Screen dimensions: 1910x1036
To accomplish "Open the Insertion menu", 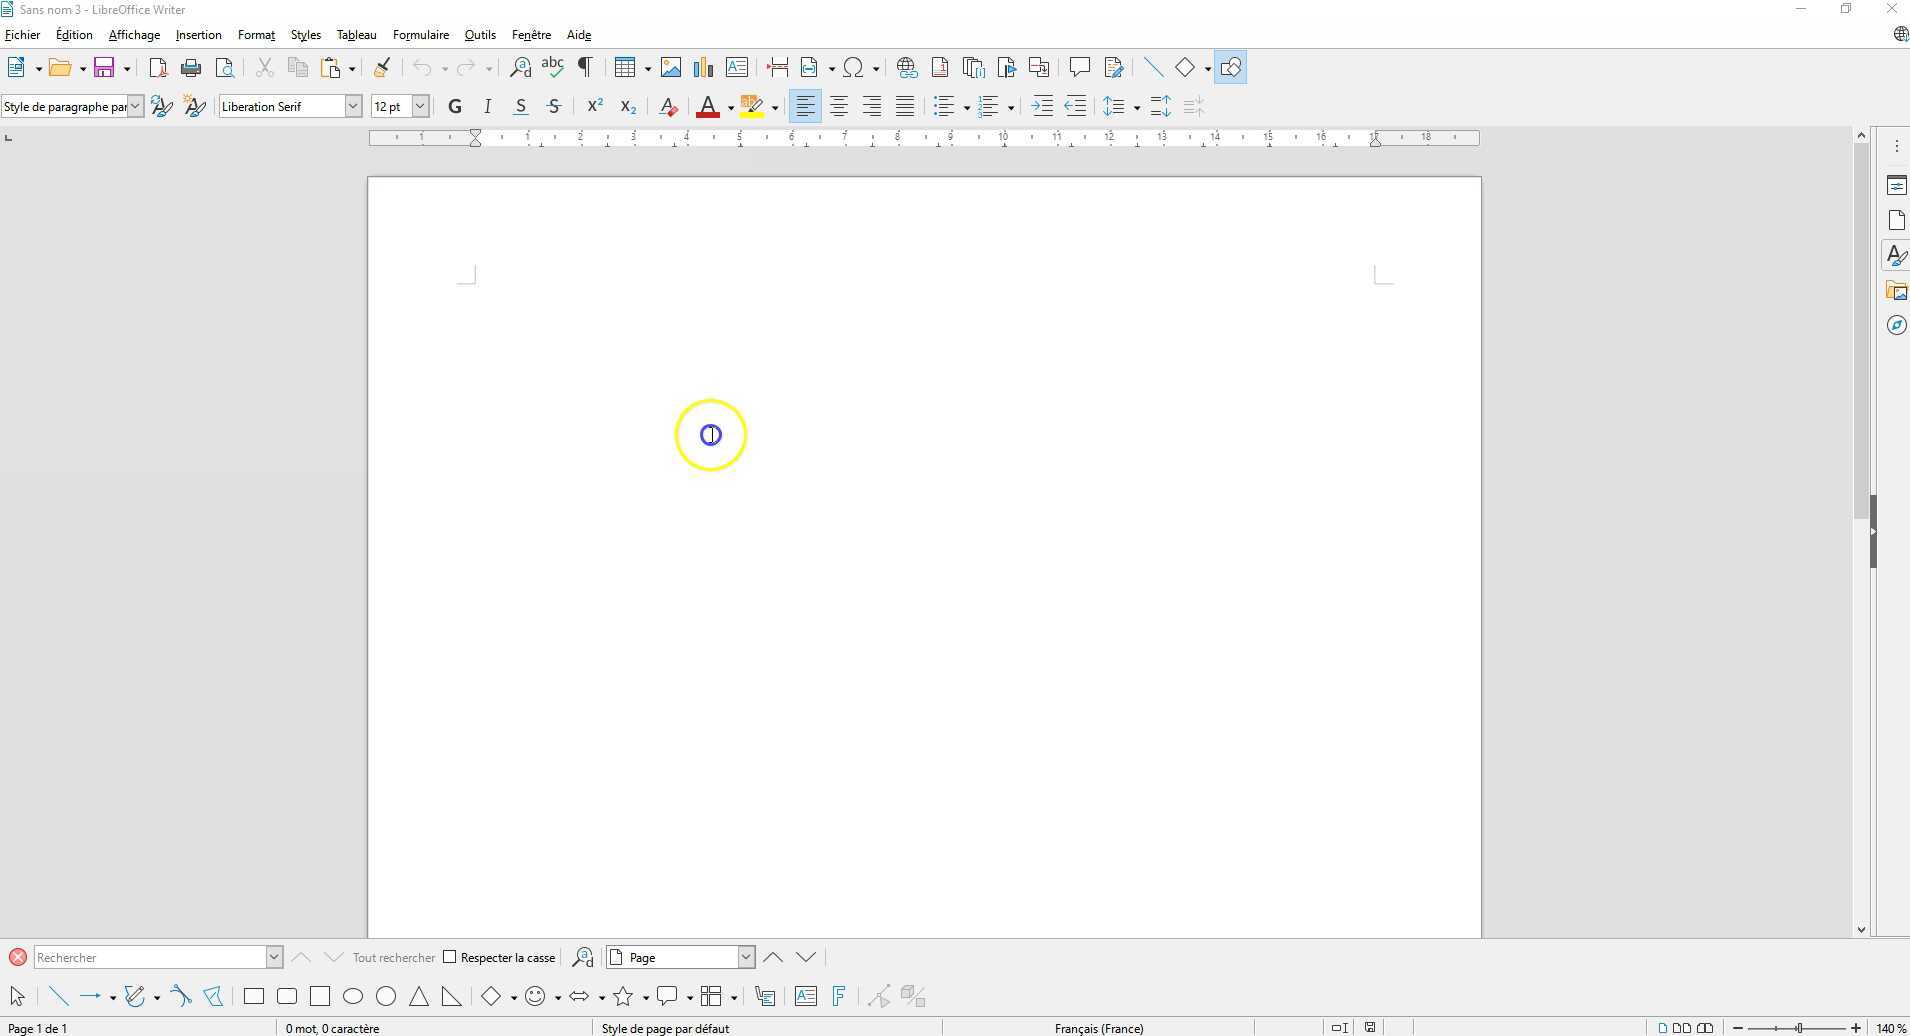I will coord(198,34).
